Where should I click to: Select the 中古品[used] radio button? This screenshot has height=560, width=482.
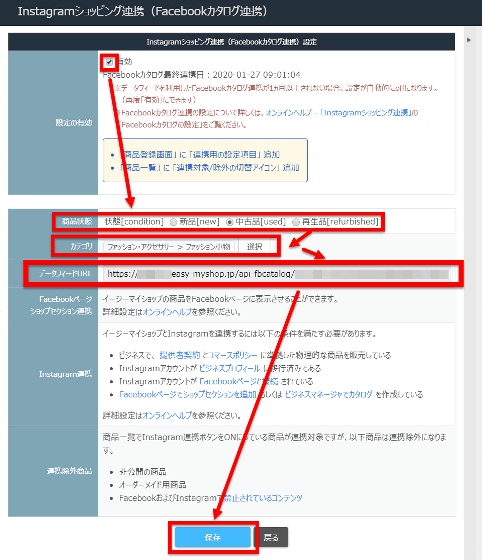point(230,222)
